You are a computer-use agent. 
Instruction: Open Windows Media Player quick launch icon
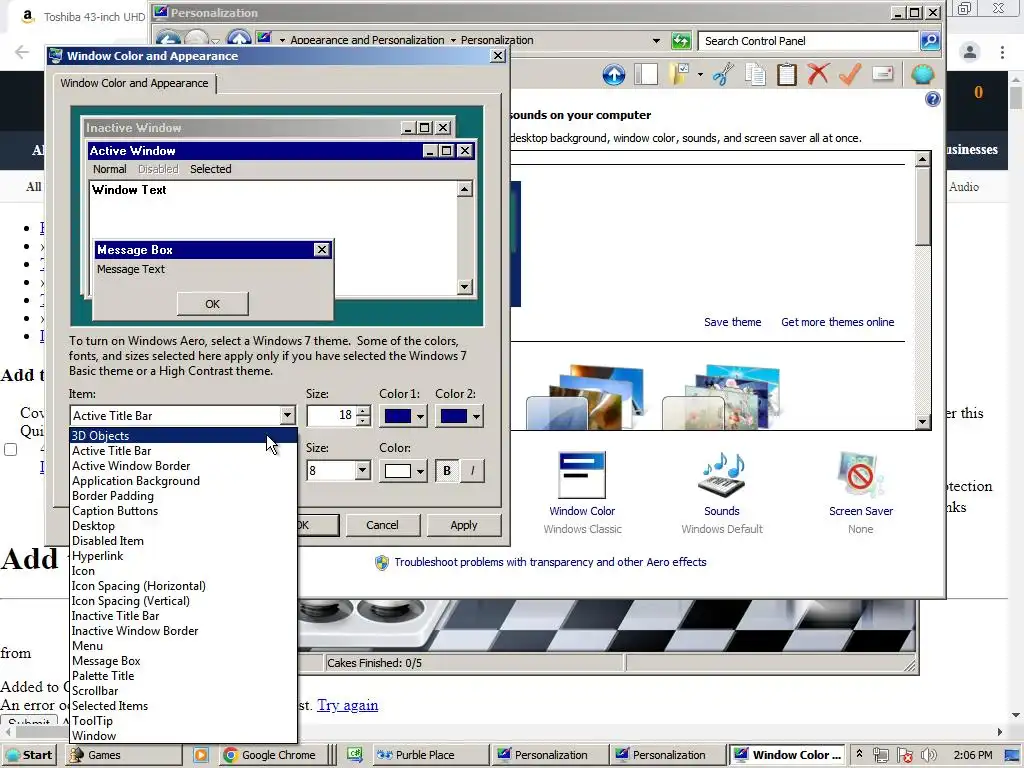point(201,755)
